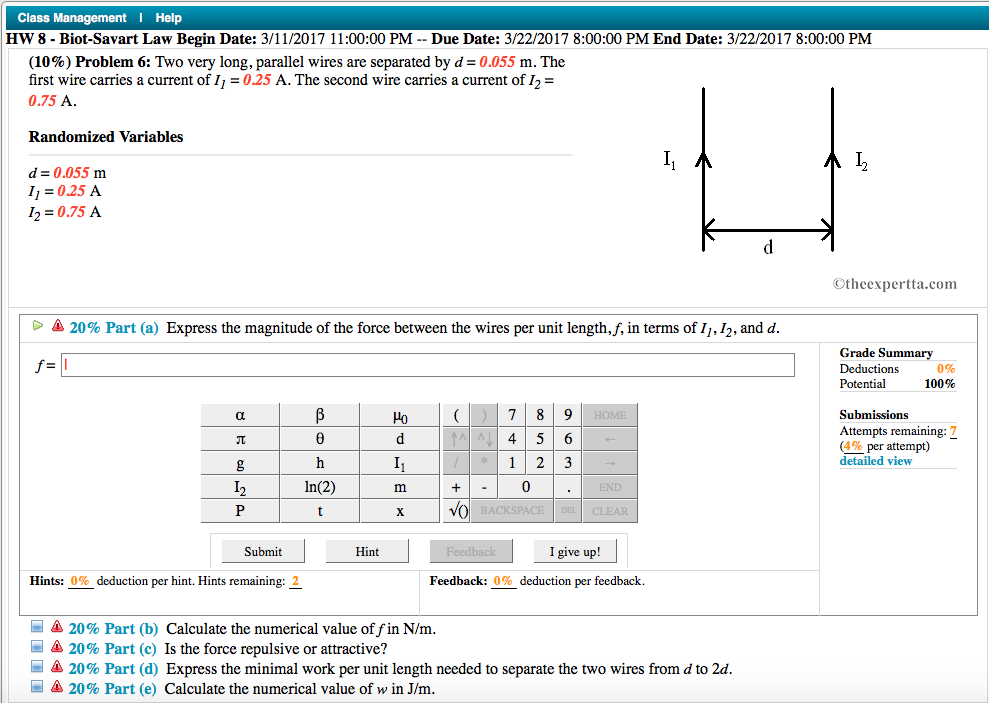Click the 'I give up!' button
Screen dimensions: 989x703
coord(575,551)
